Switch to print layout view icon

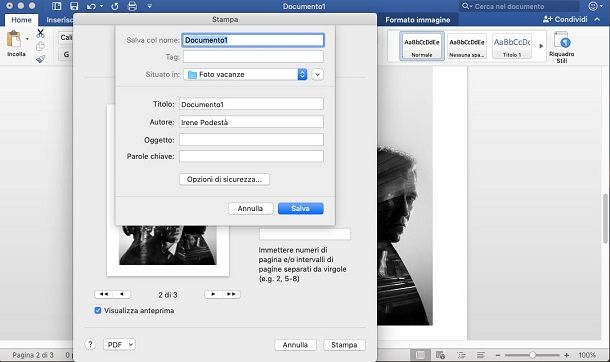tap(420, 355)
